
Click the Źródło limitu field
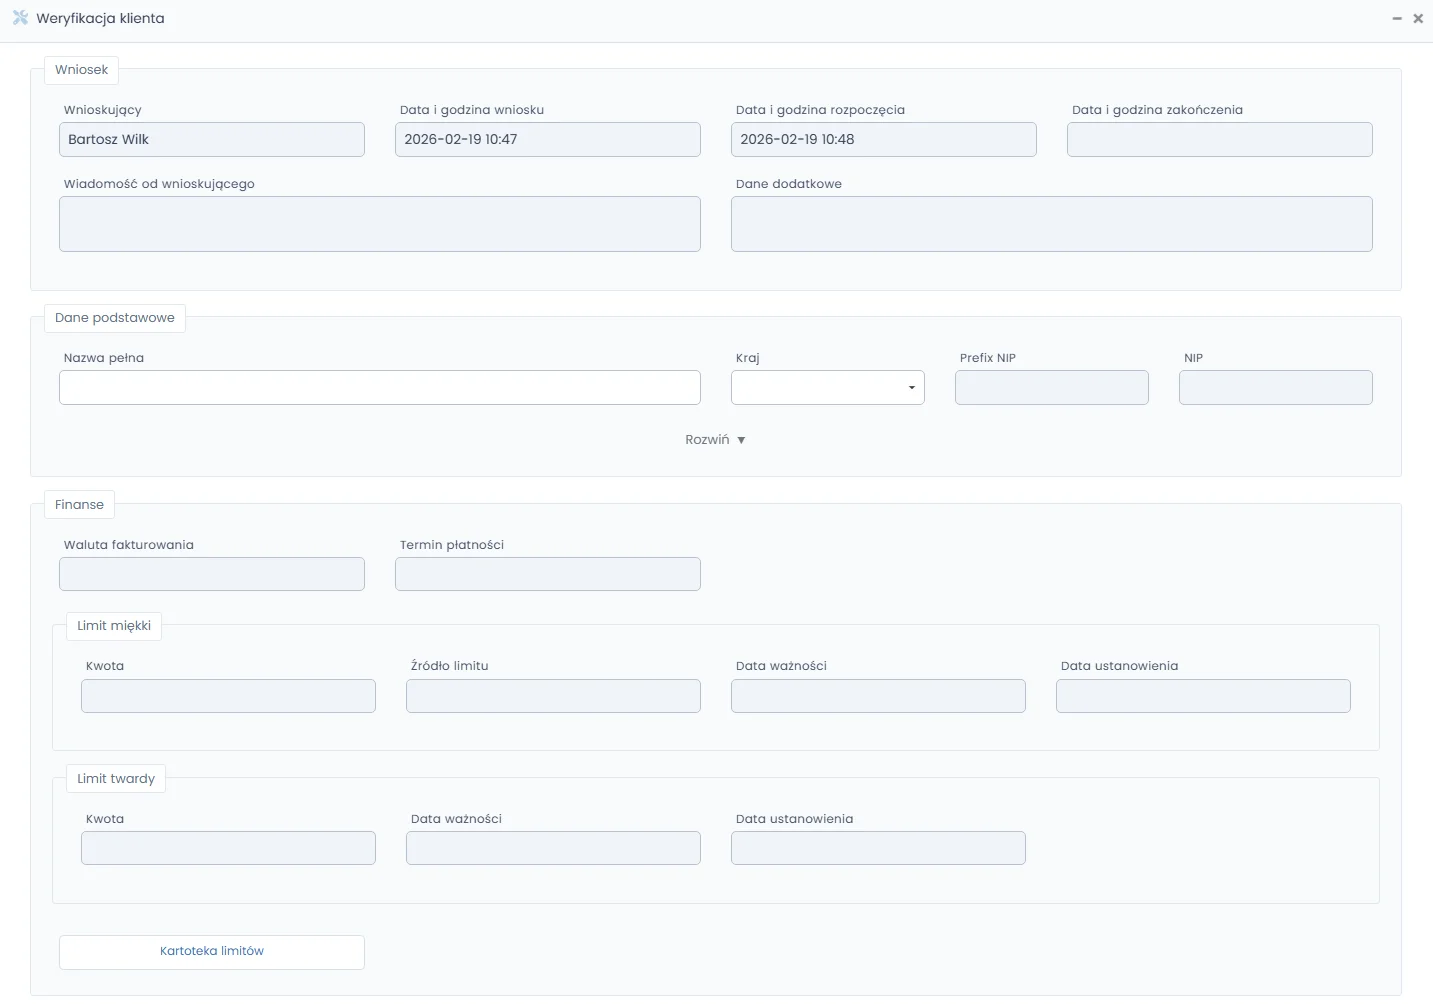(553, 697)
